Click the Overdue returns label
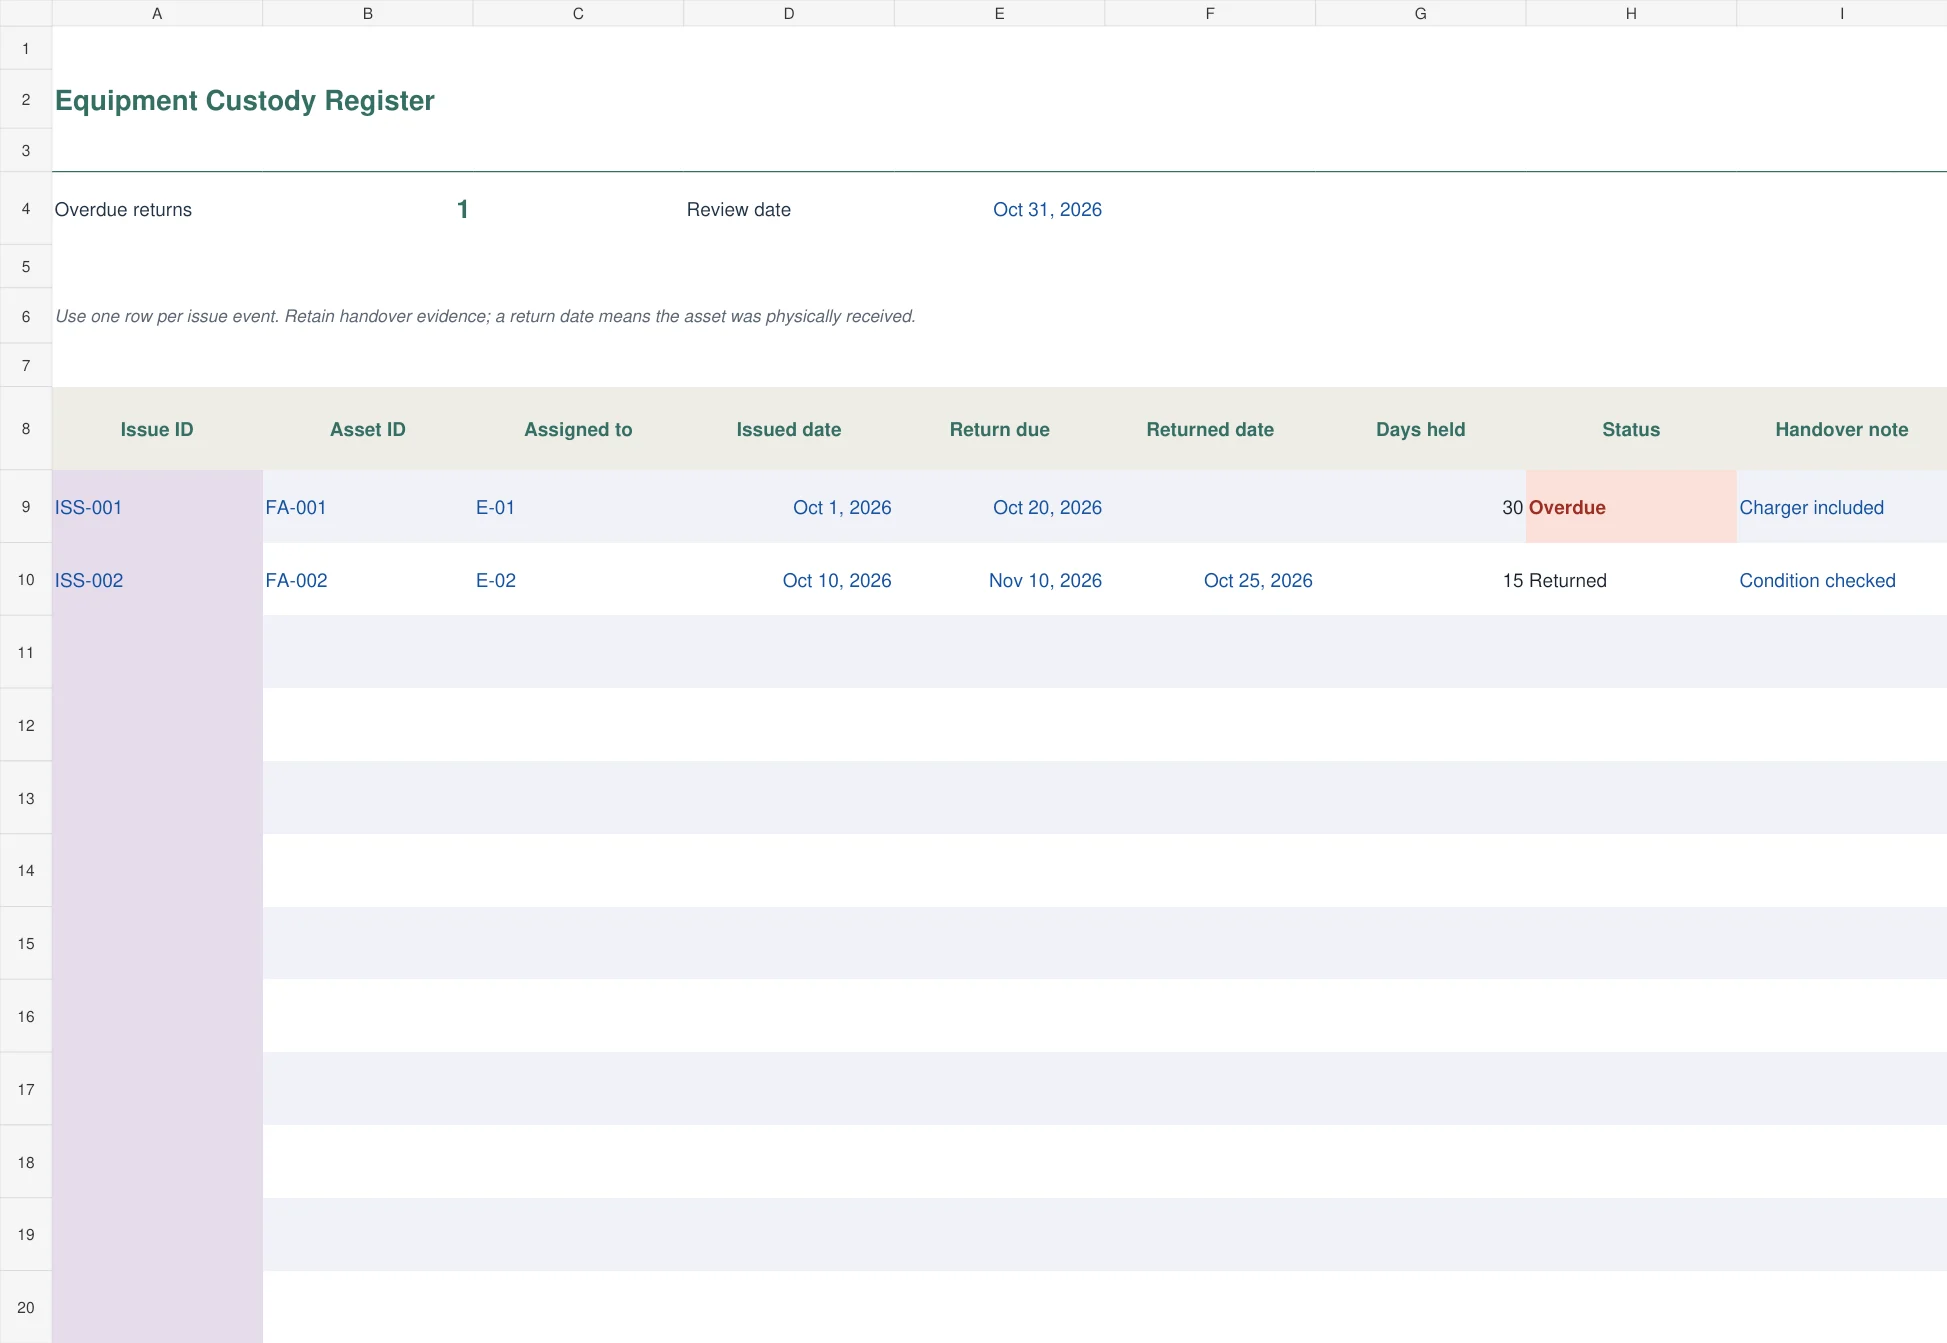This screenshot has width=1947, height=1343. (123, 209)
